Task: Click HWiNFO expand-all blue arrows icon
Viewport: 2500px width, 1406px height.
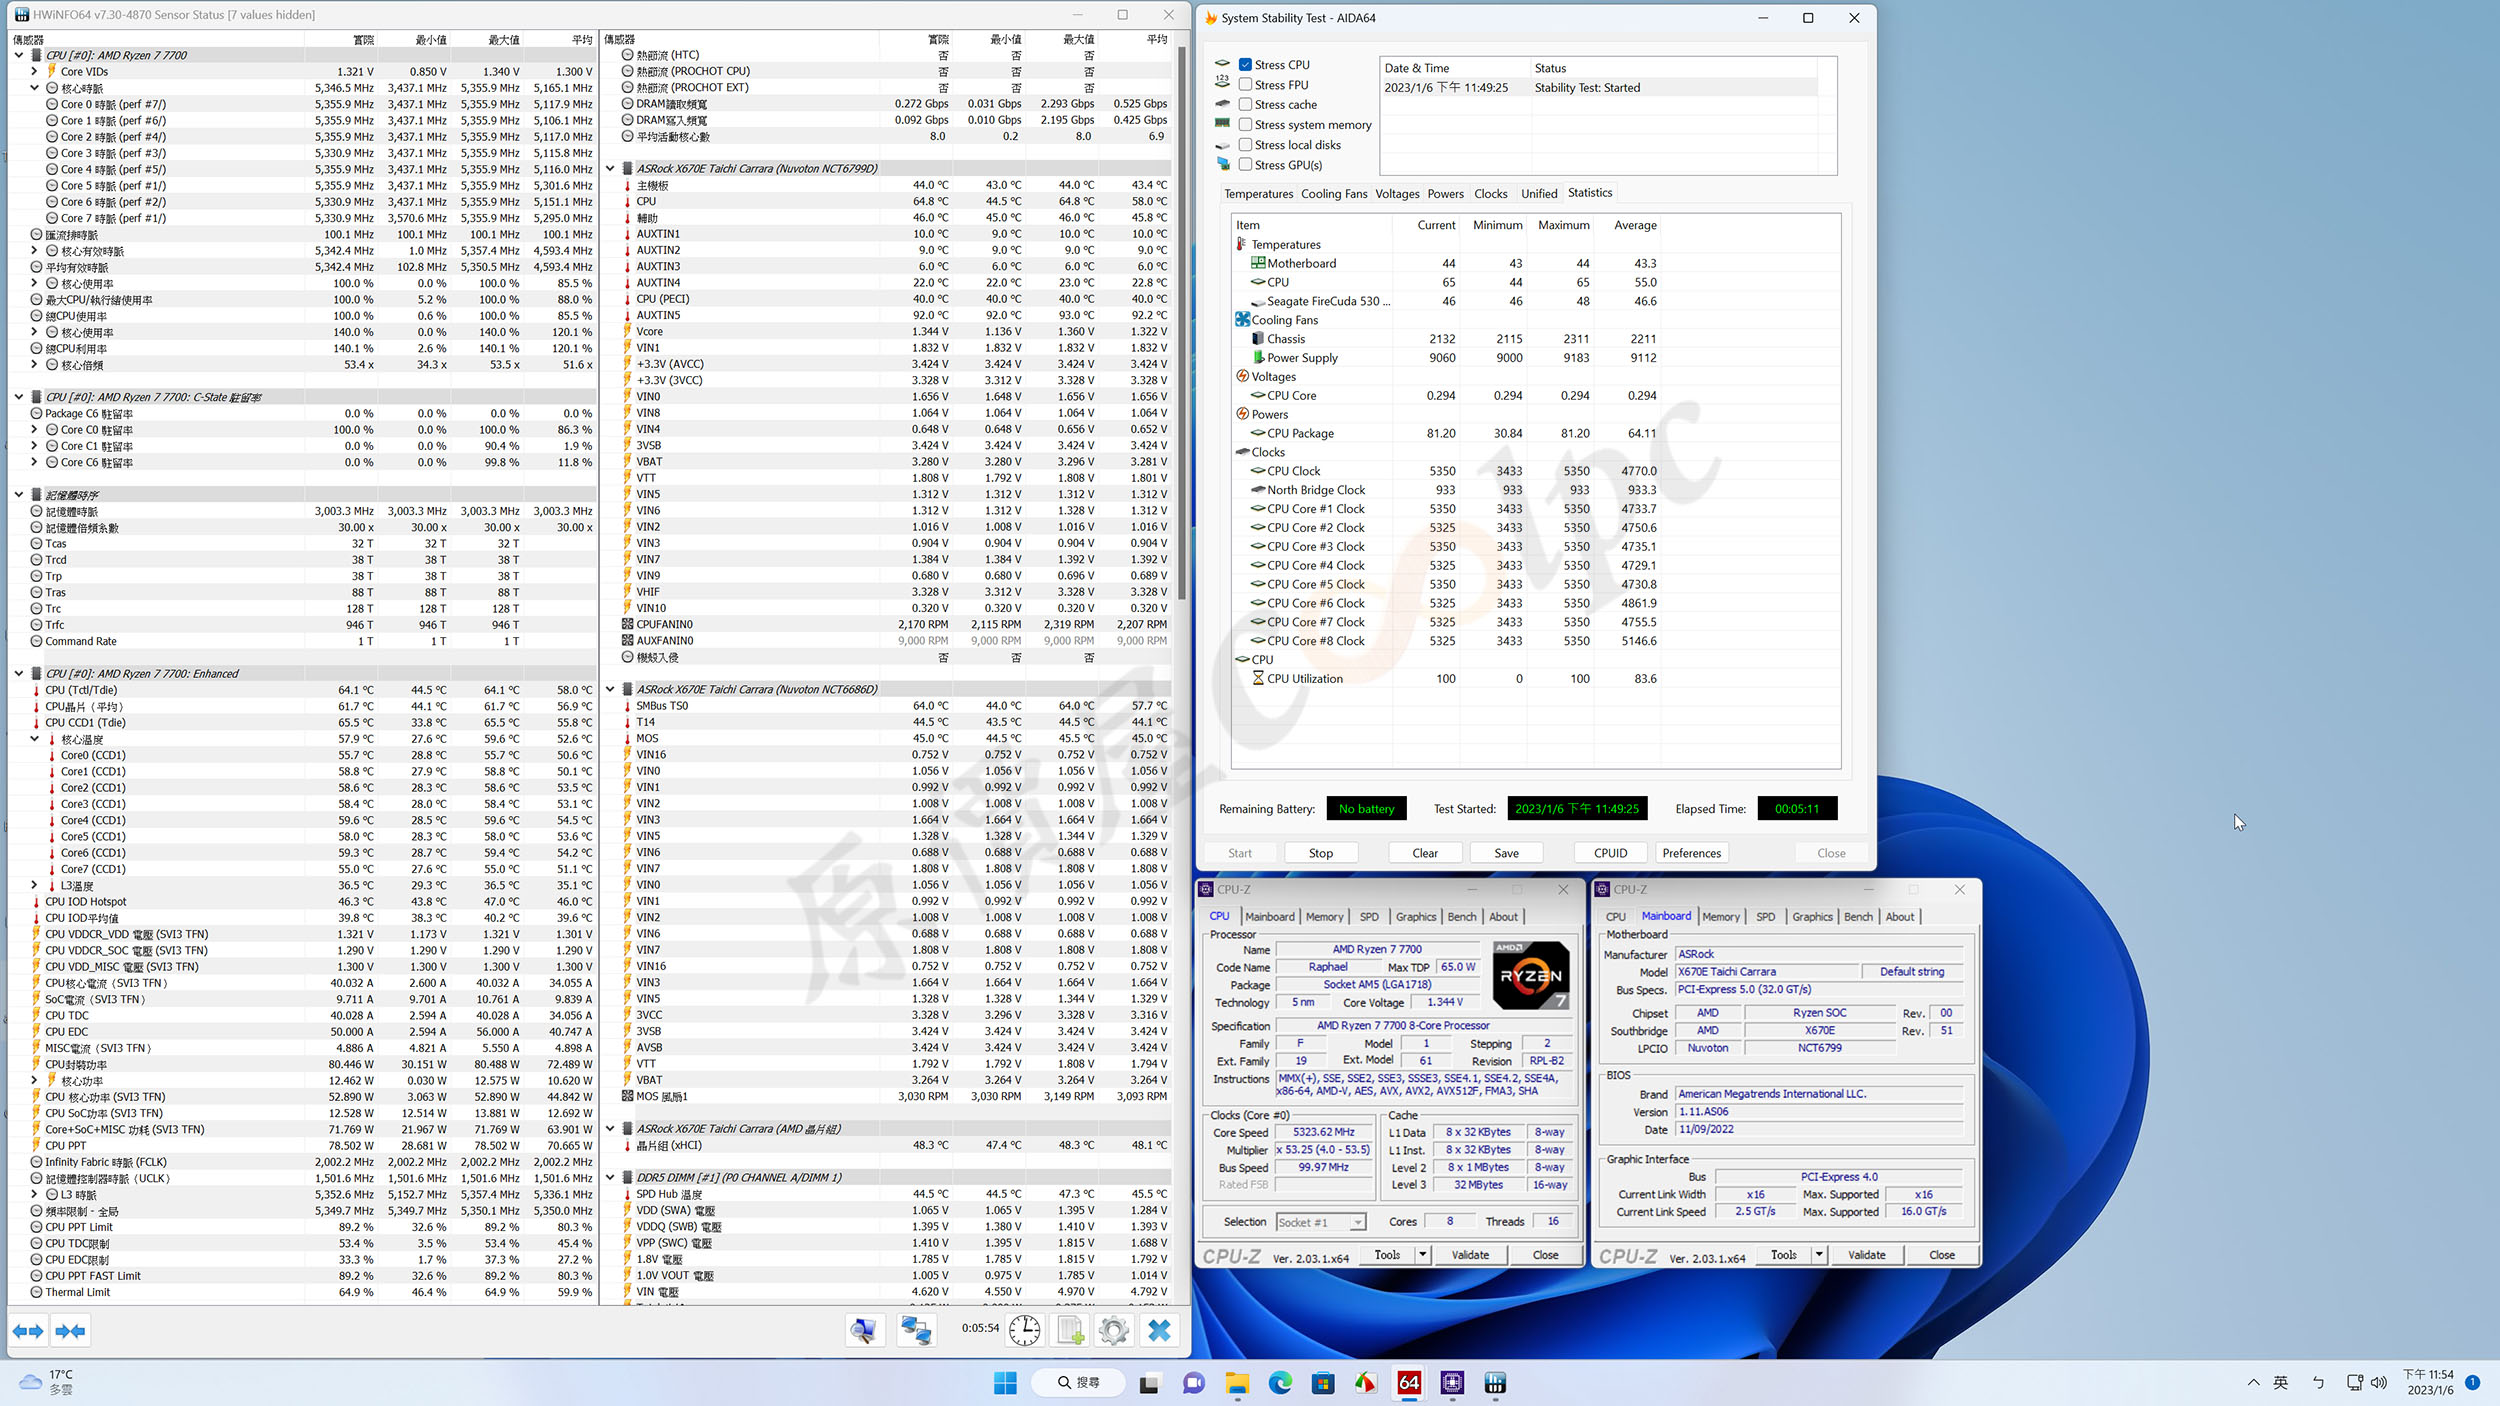Action: (x=28, y=1331)
